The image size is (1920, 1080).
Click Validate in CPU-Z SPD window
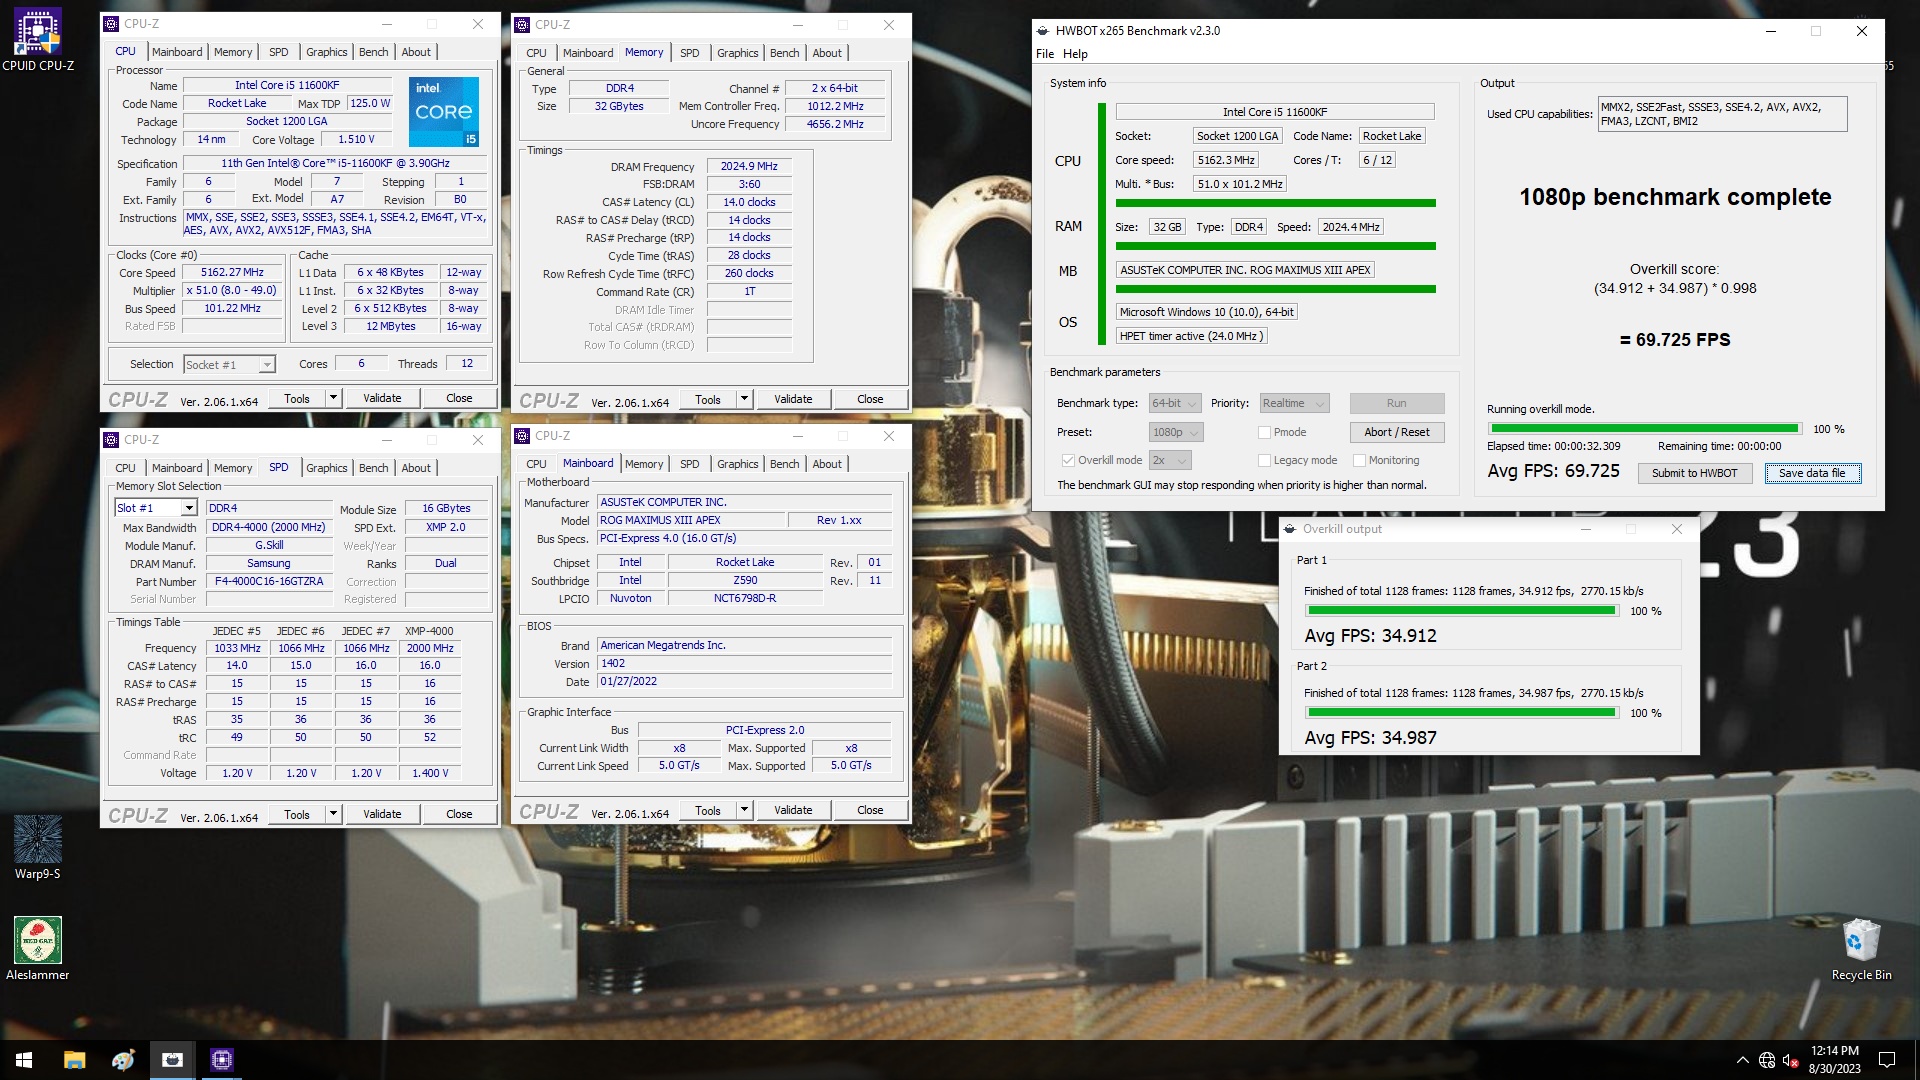382,814
